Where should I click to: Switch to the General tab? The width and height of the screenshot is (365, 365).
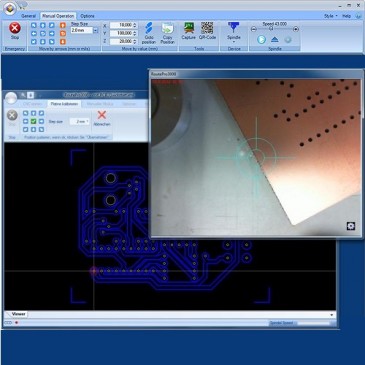click(28, 16)
